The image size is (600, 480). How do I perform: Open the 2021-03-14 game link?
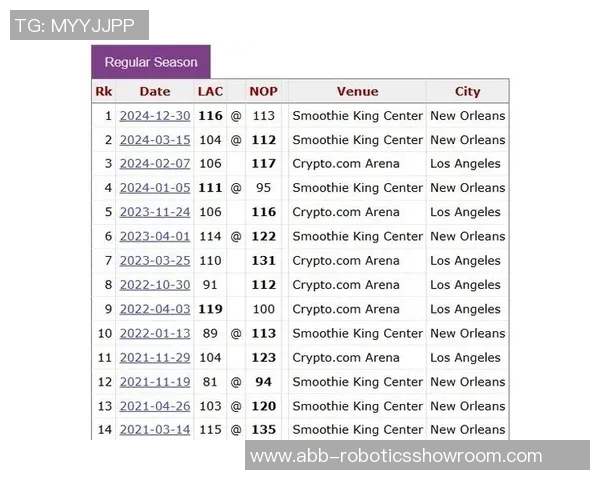(x=154, y=430)
